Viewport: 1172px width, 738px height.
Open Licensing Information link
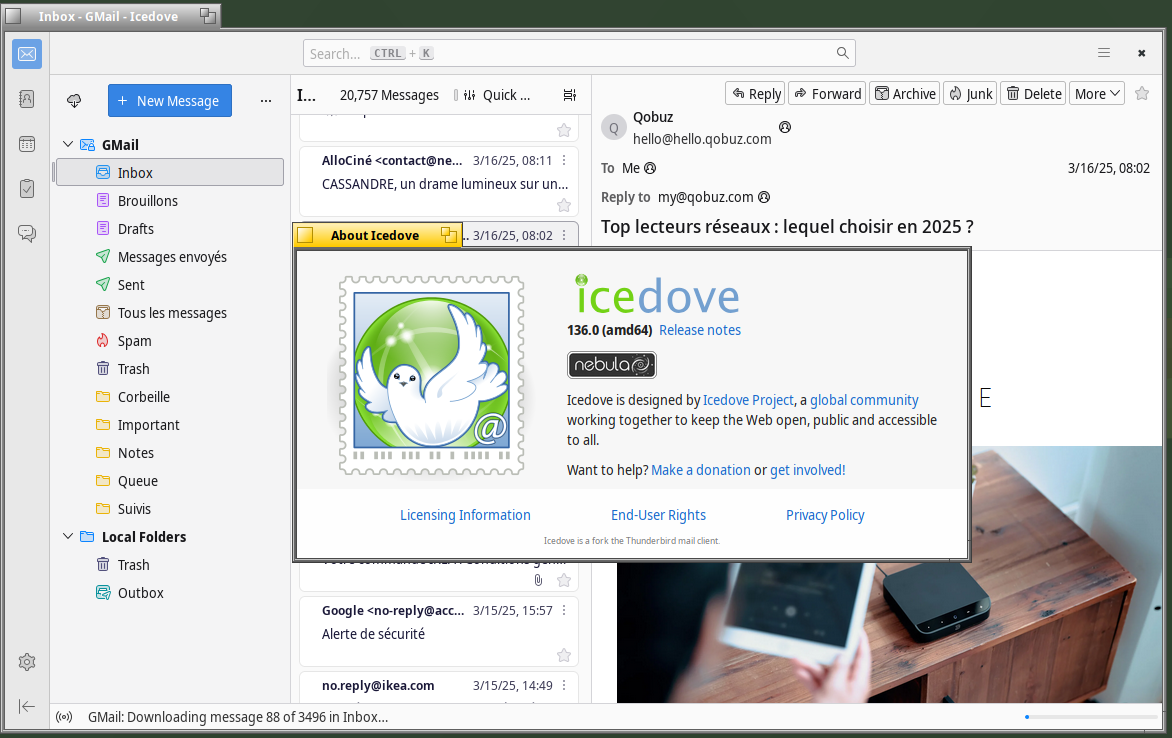click(465, 515)
